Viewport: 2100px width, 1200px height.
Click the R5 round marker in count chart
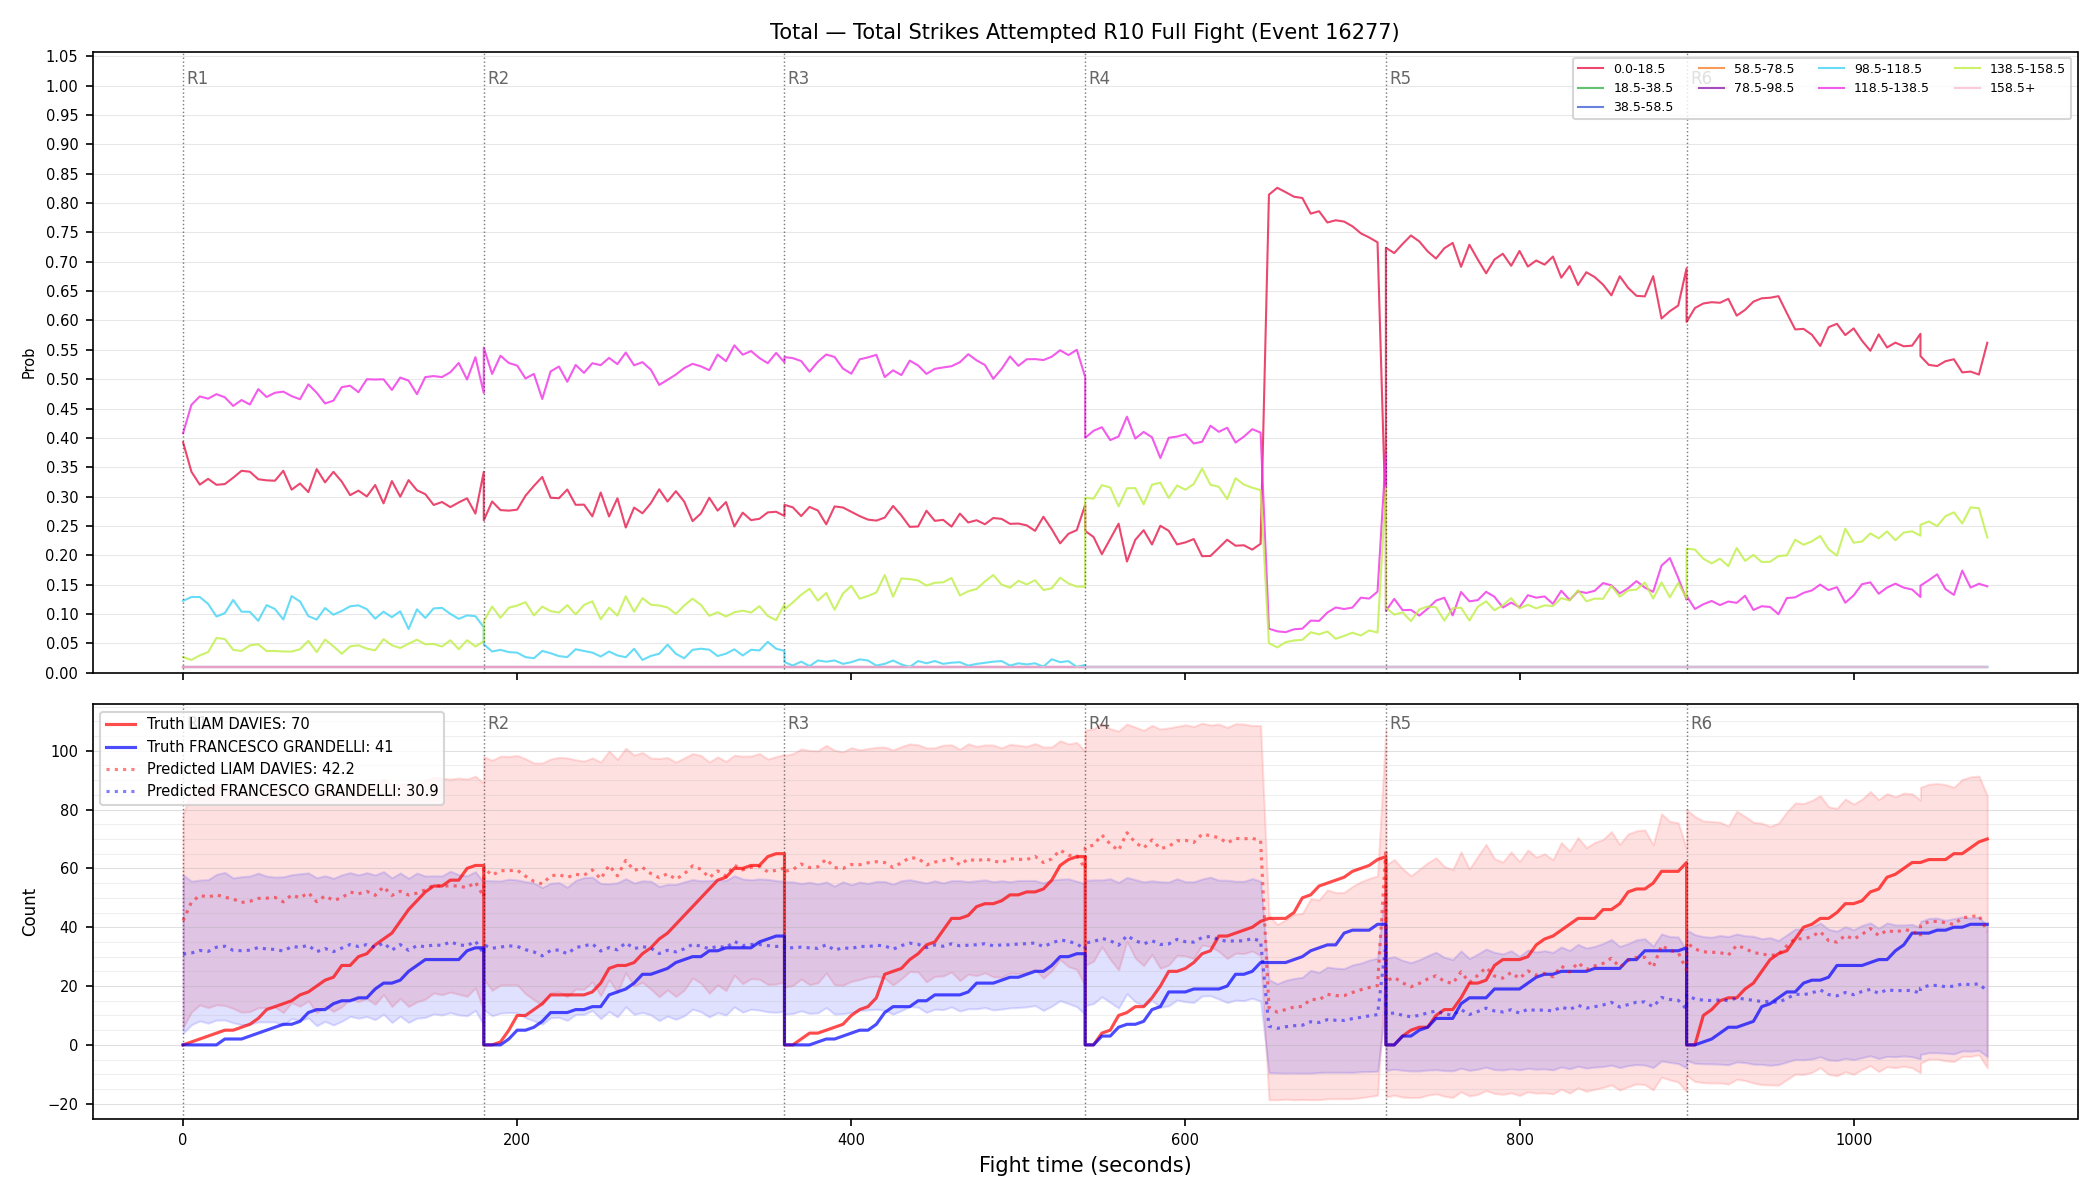click(x=1400, y=723)
